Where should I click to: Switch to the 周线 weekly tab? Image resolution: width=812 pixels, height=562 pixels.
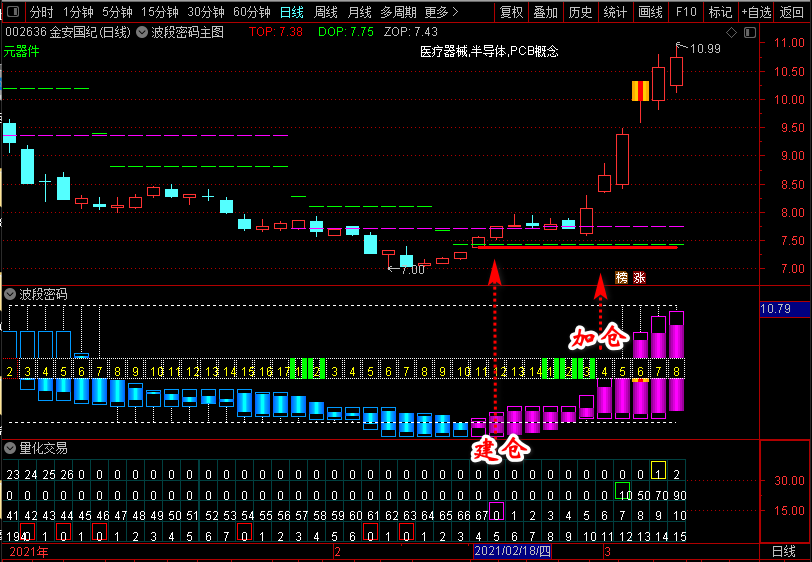click(326, 12)
